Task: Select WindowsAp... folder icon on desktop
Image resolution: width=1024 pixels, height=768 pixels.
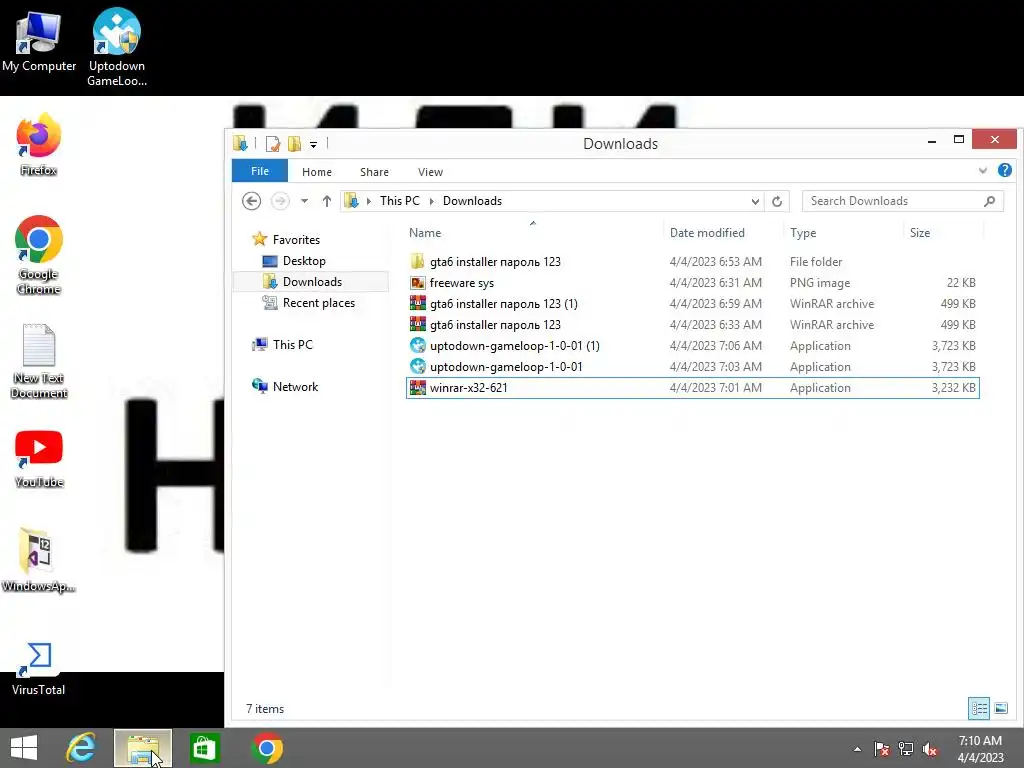Action: click(x=39, y=560)
